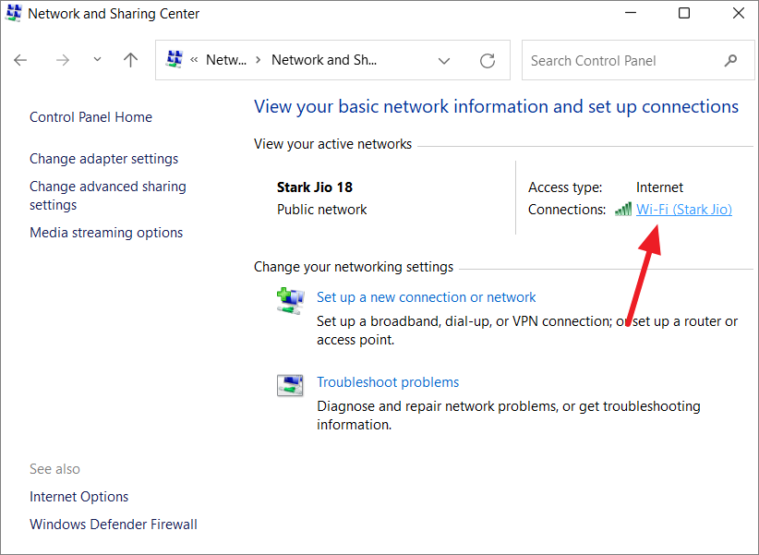This screenshot has height=555, width=759.
Task: Click the breadcrumb double-chevron overflow
Action: (194, 60)
